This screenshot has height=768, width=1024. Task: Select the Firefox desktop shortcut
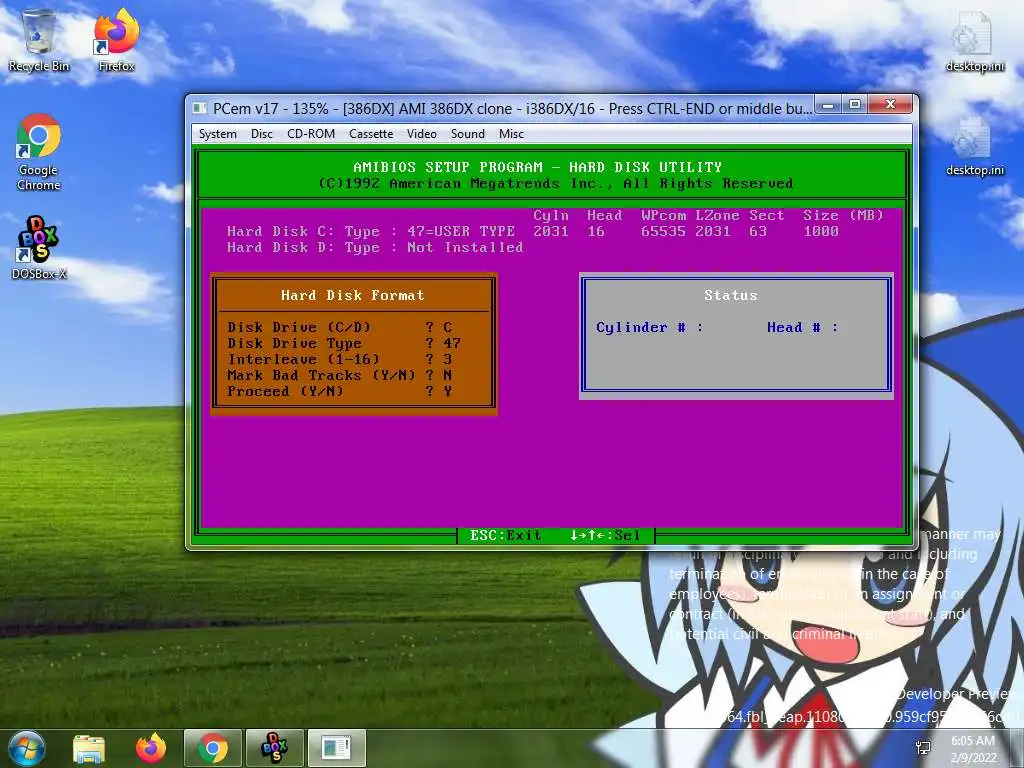click(x=116, y=40)
